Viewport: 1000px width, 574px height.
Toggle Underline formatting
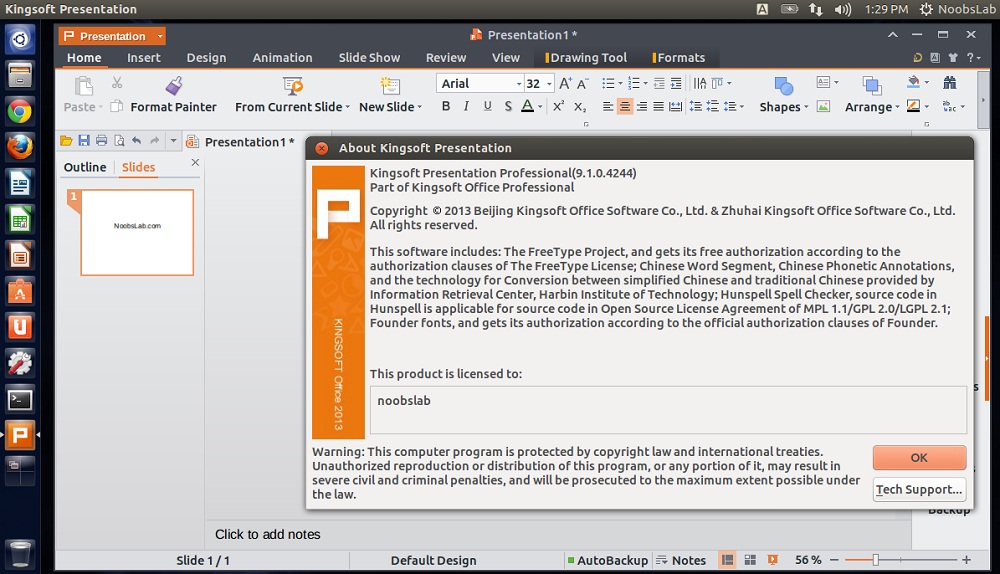tap(487, 107)
